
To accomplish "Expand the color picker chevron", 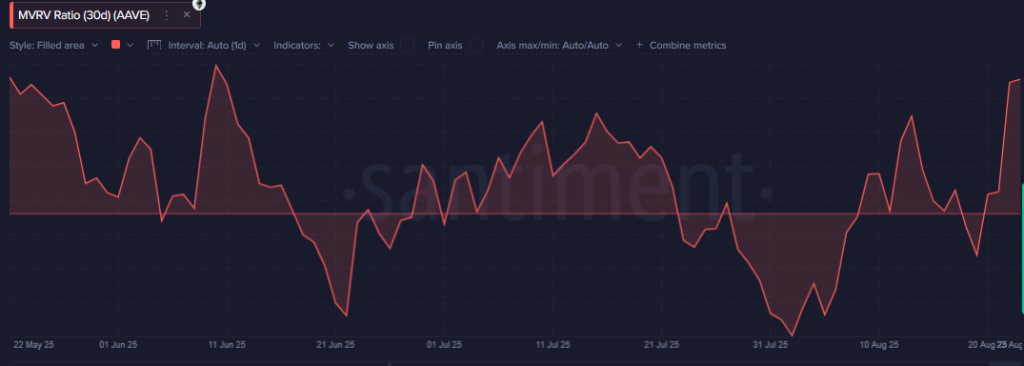I will tap(129, 45).
